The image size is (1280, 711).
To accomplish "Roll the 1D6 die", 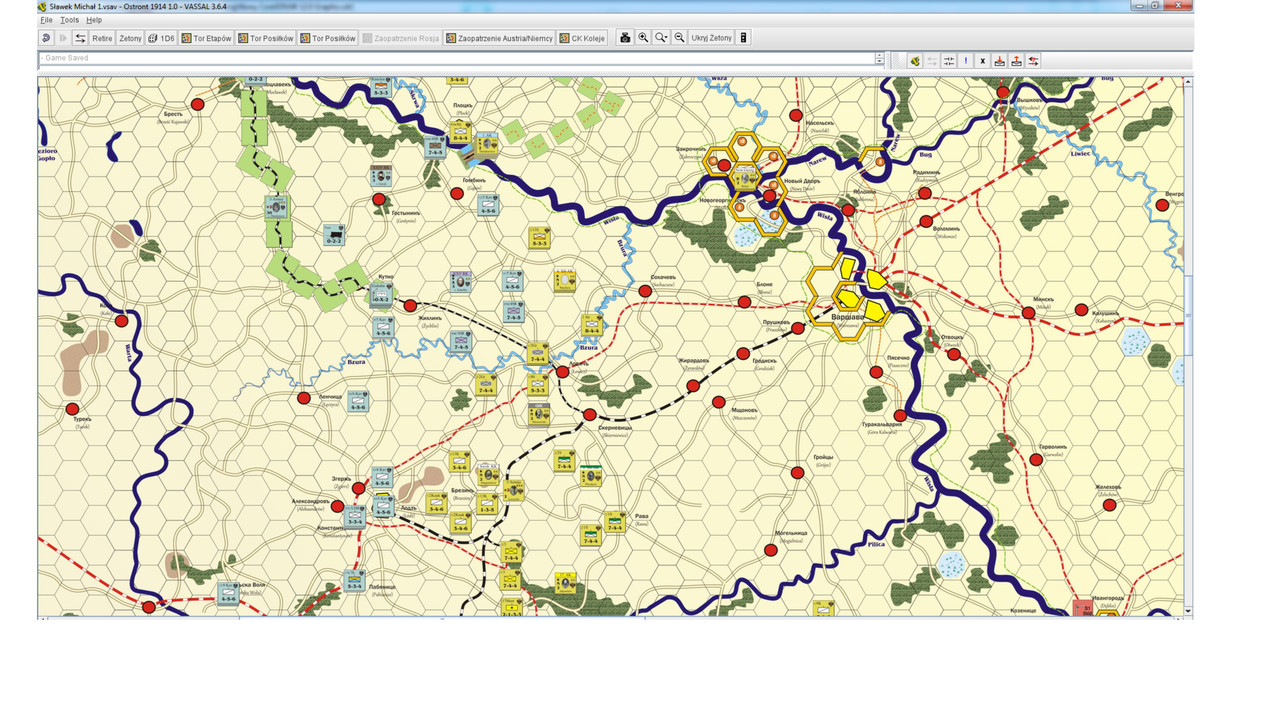I will pyautogui.click(x=161, y=38).
